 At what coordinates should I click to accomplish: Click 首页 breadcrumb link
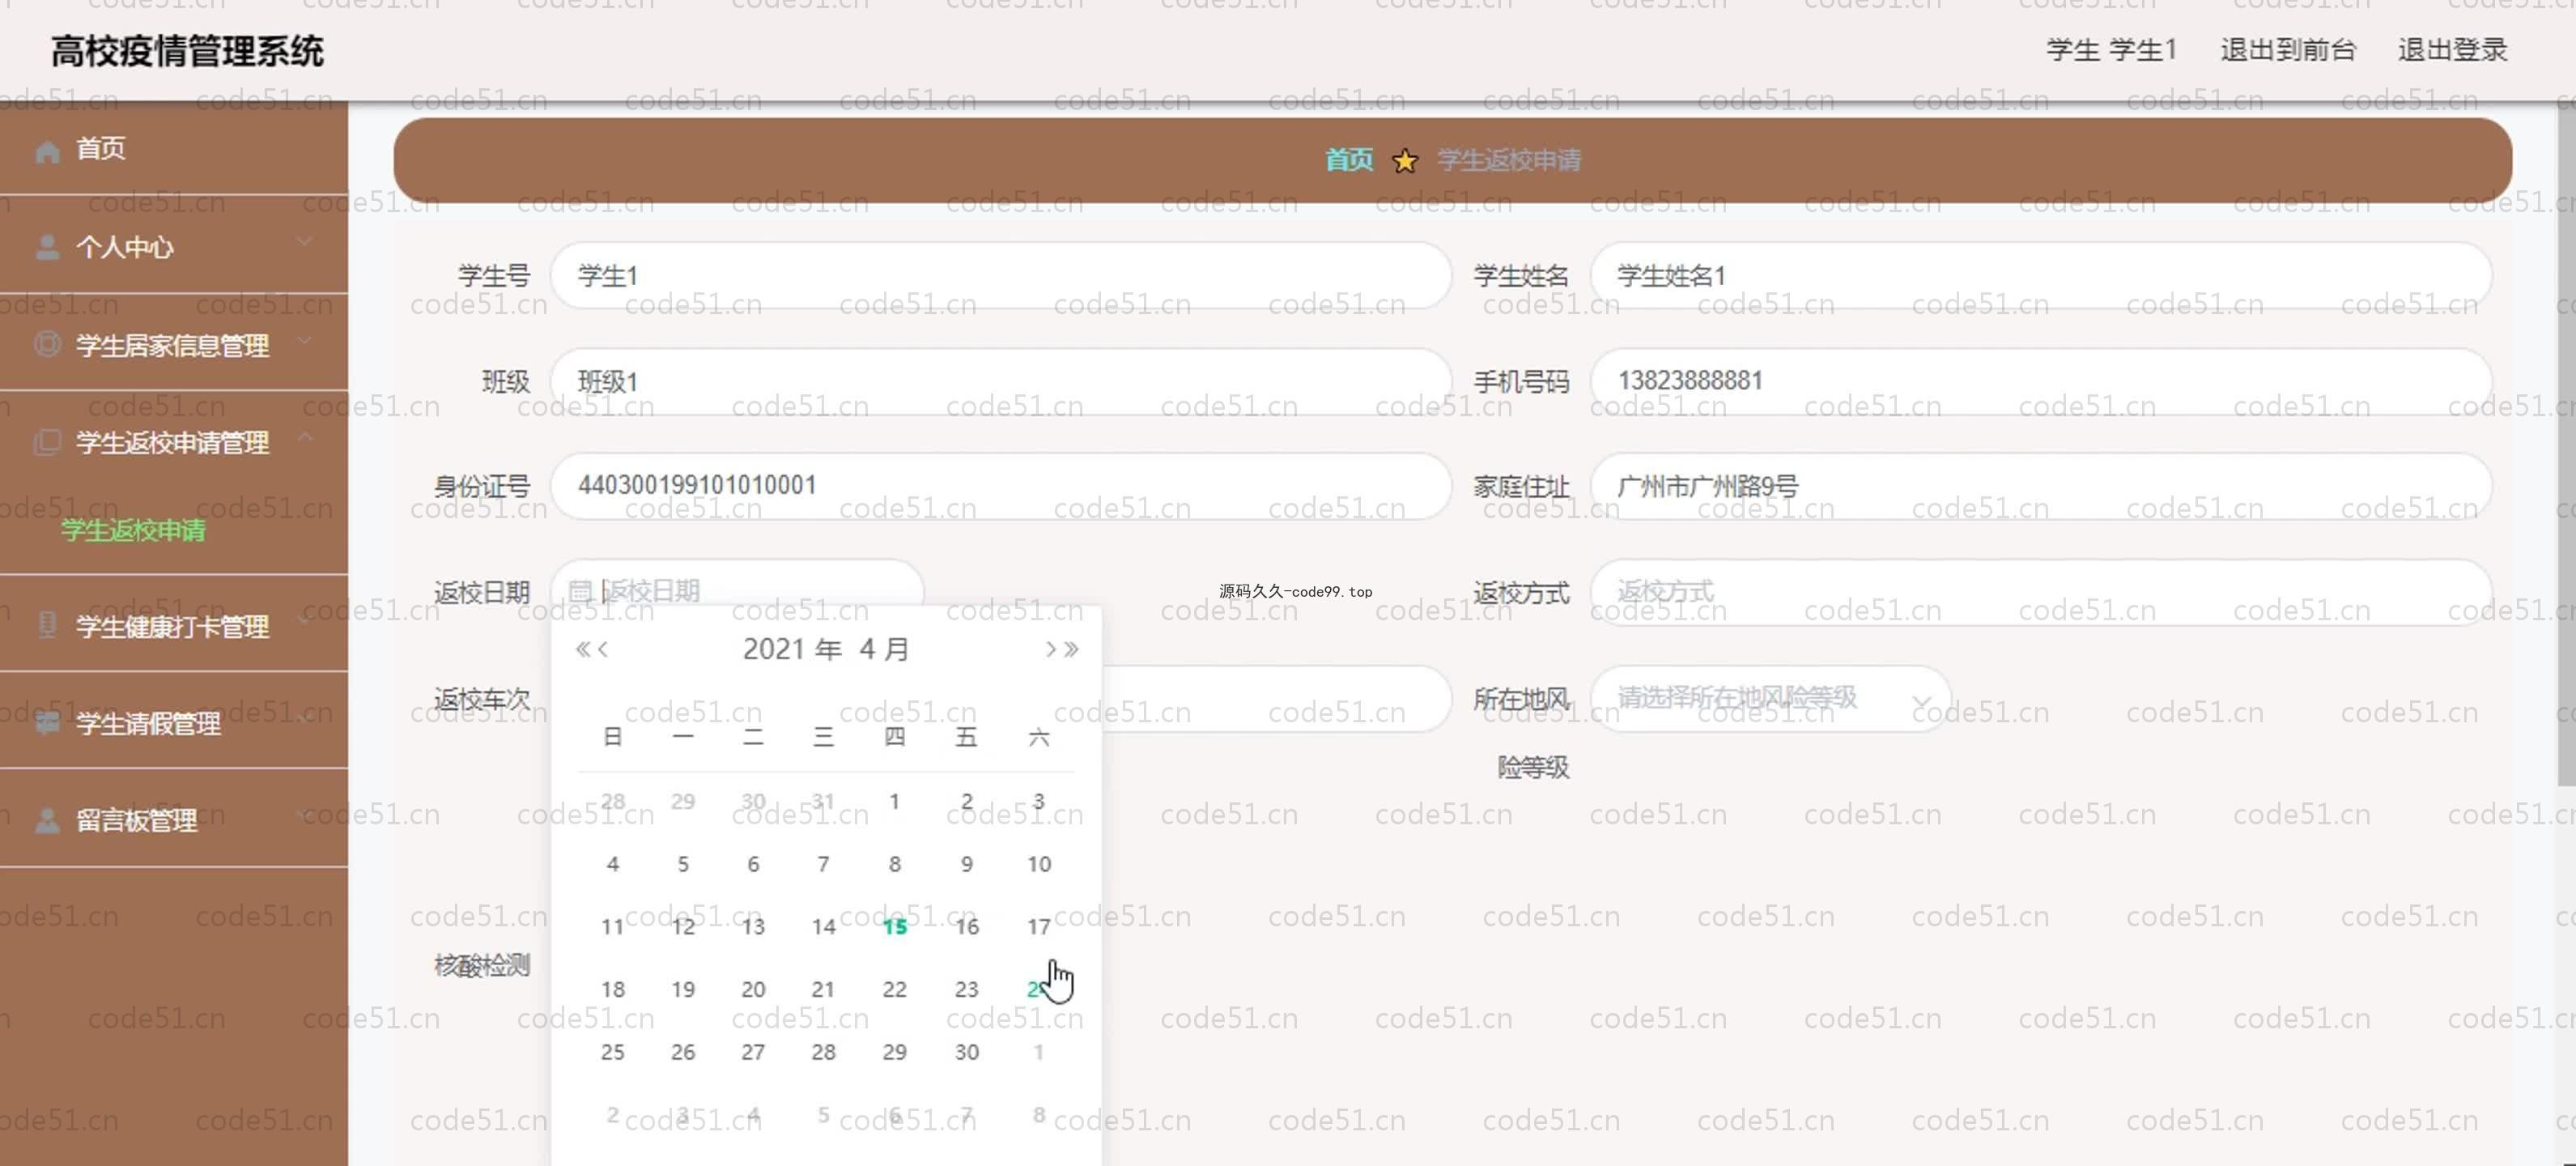pyautogui.click(x=1349, y=160)
